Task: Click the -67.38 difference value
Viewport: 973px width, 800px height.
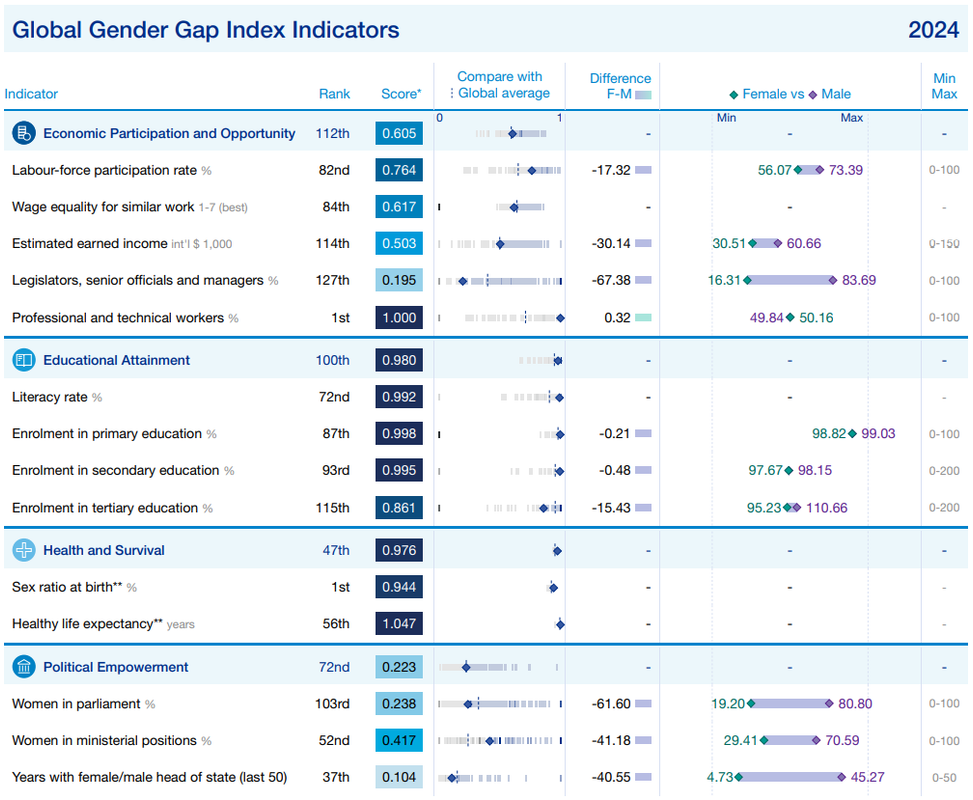Action: (x=611, y=281)
